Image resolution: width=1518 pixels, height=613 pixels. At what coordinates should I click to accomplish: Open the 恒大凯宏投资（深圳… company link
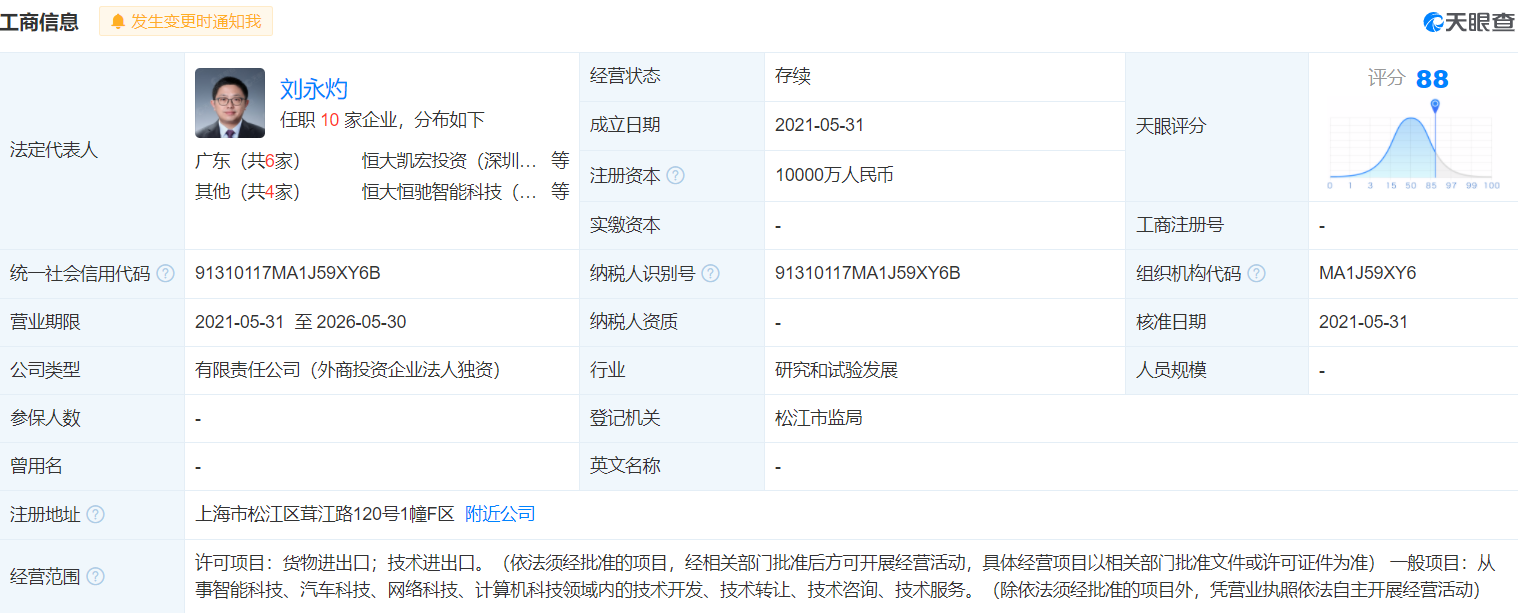click(x=450, y=161)
